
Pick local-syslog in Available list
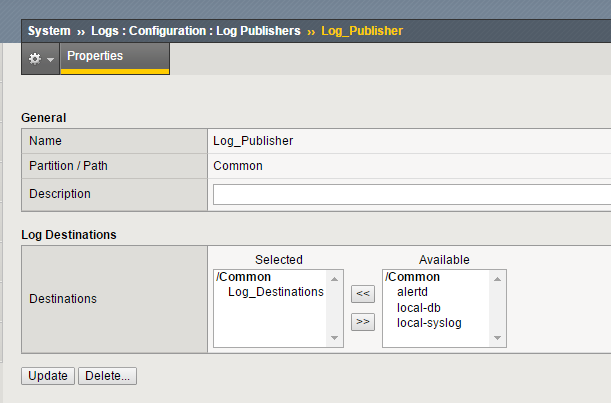(x=429, y=322)
